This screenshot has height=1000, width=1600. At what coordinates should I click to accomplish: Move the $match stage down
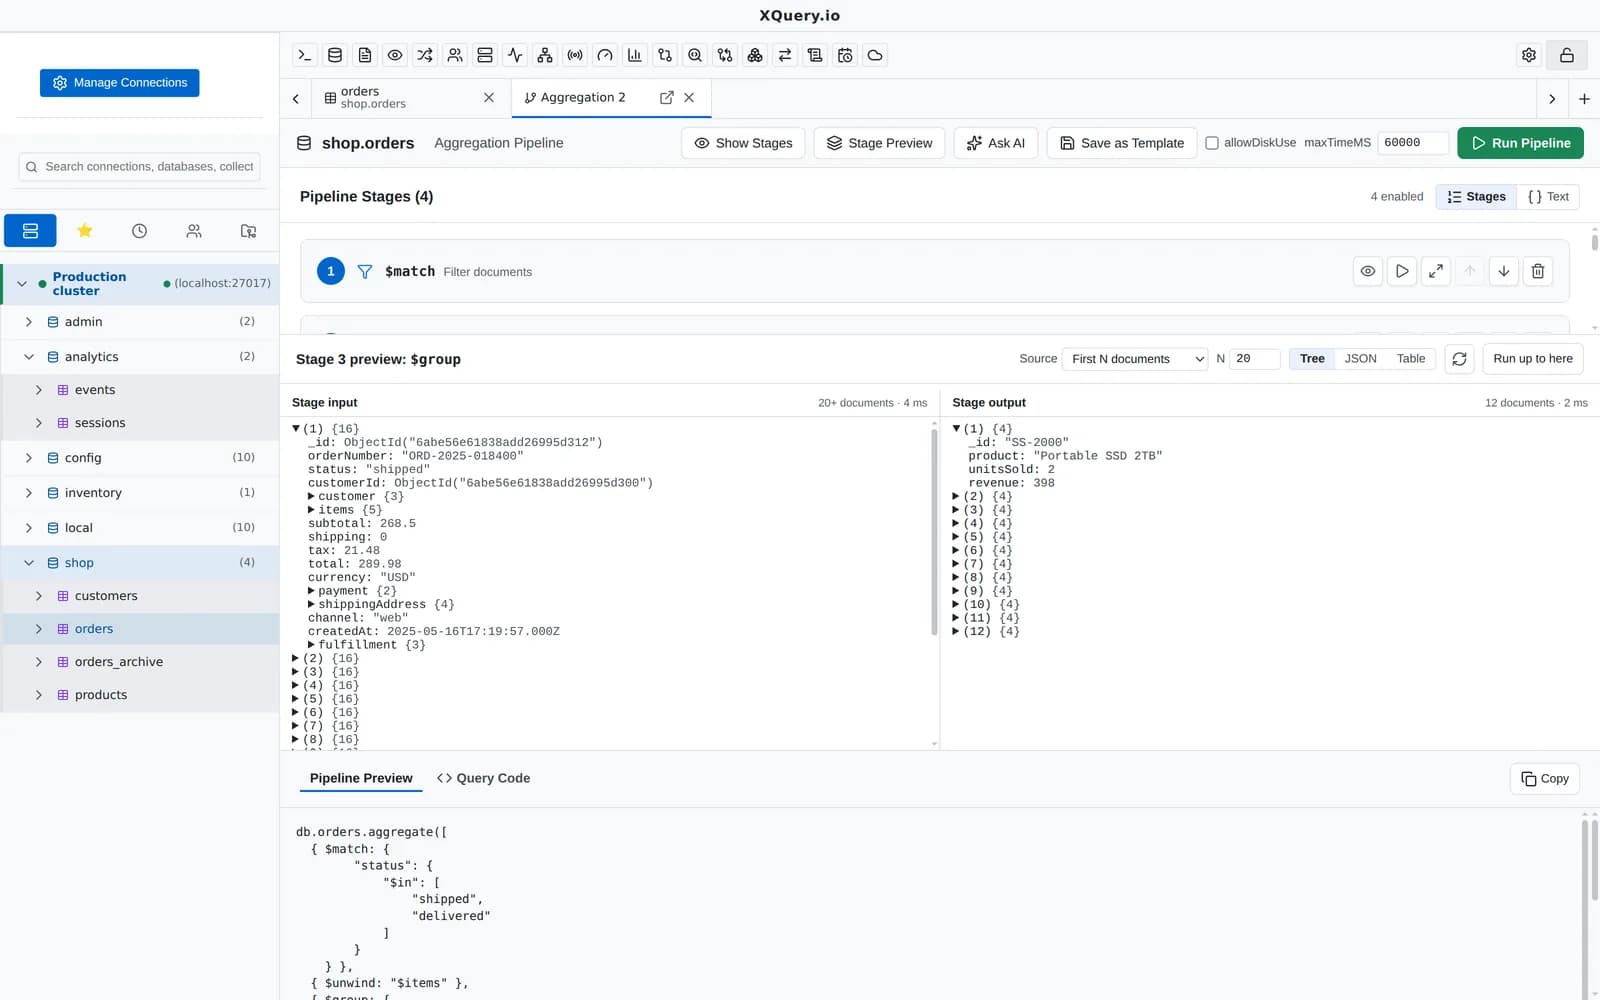tap(1504, 271)
